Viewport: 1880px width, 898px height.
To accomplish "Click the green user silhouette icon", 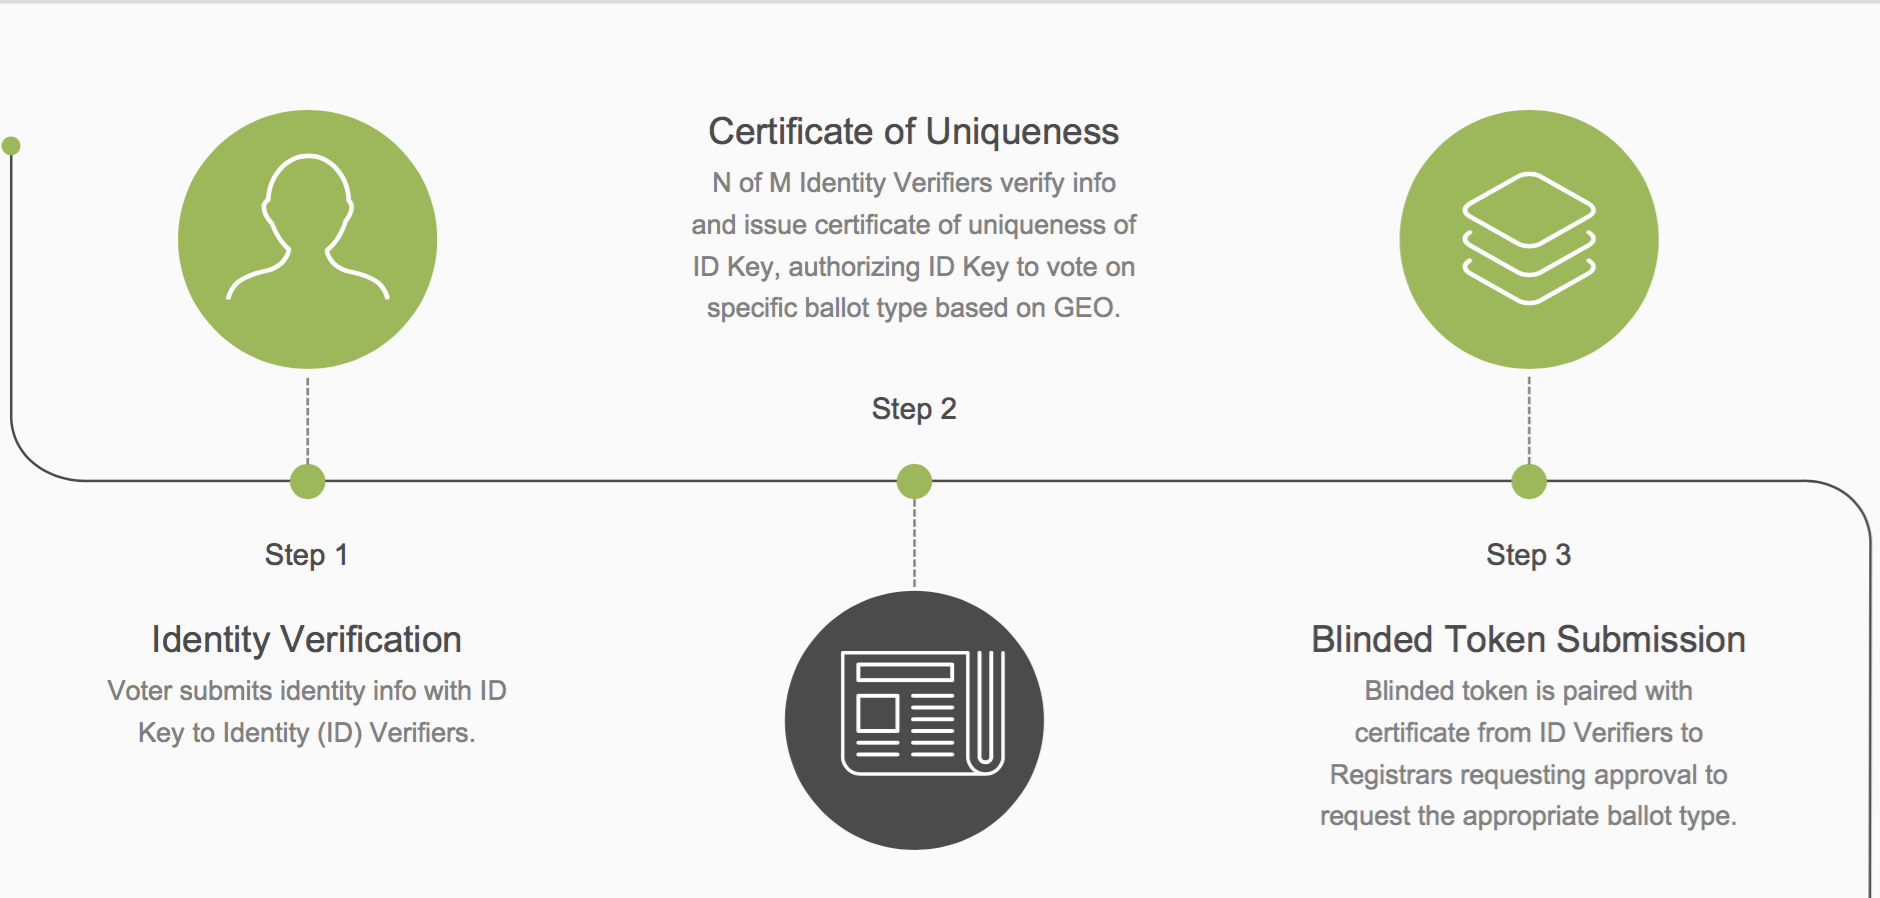I will [307, 239].
